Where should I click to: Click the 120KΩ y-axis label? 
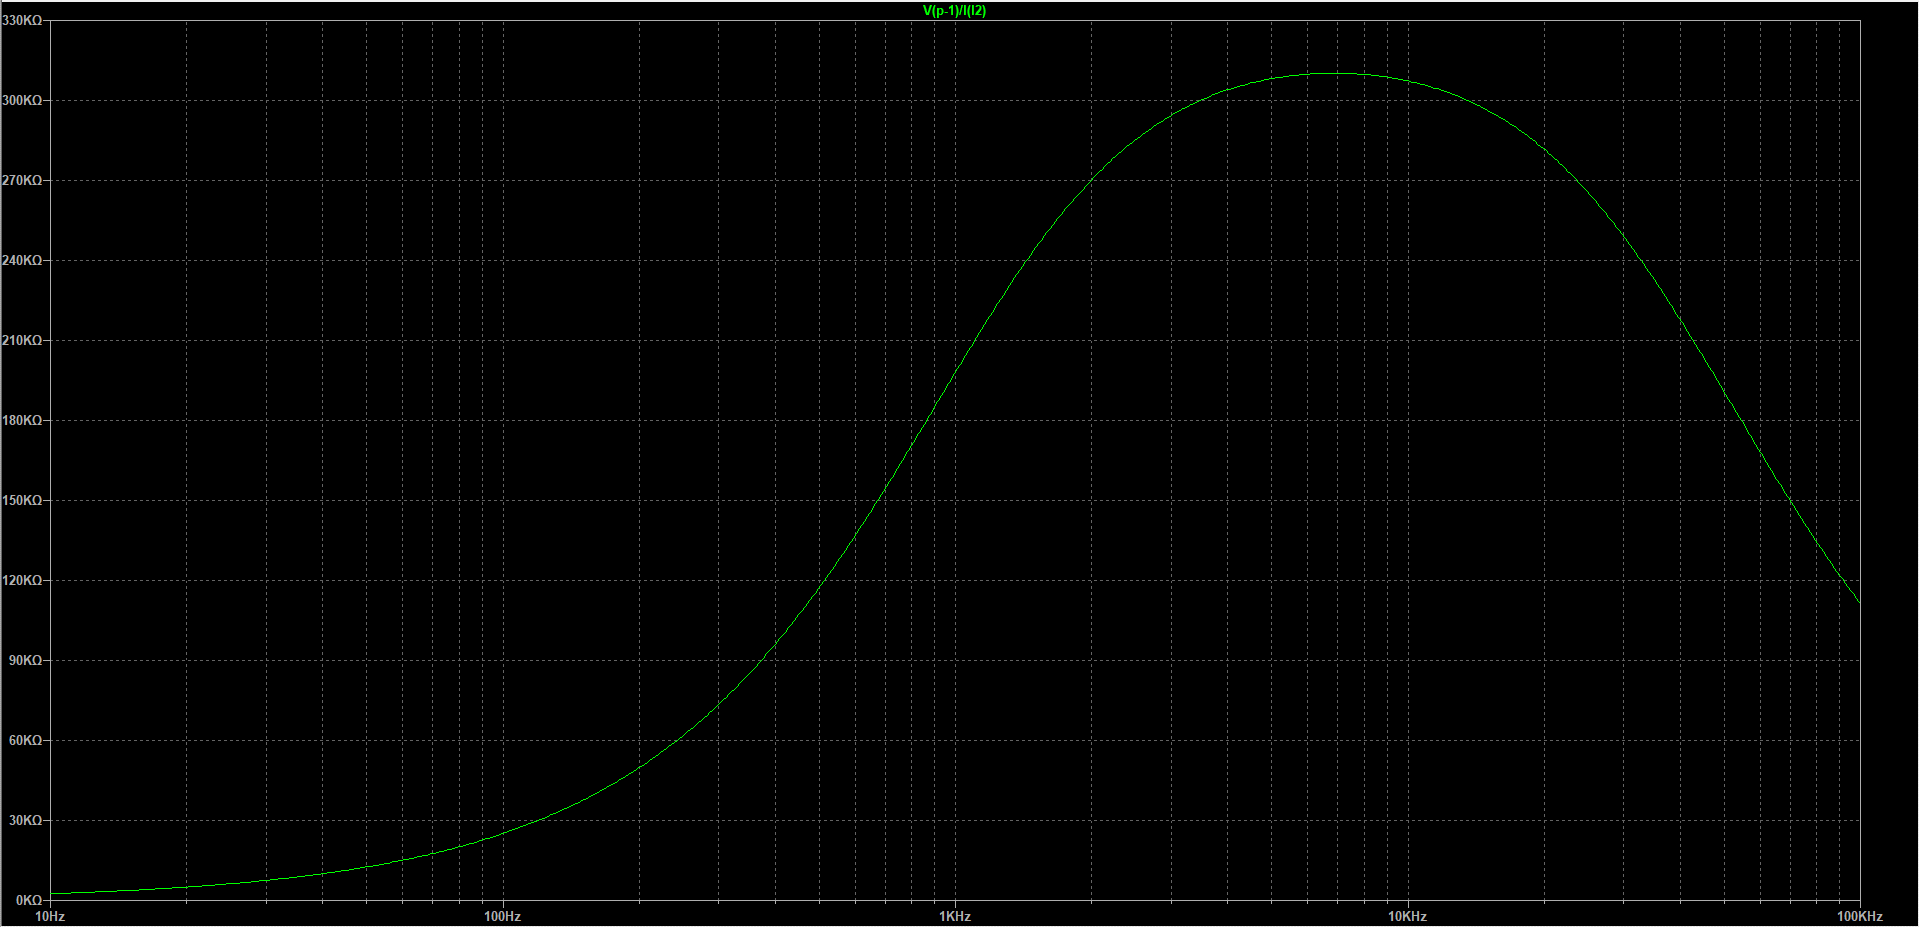(x=22, y=580)
